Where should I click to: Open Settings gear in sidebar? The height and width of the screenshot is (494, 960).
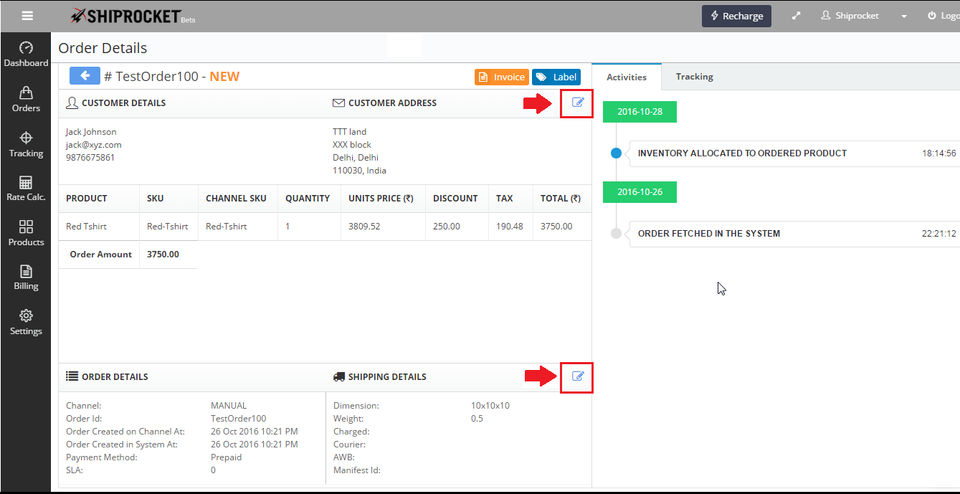coord(26,323)
